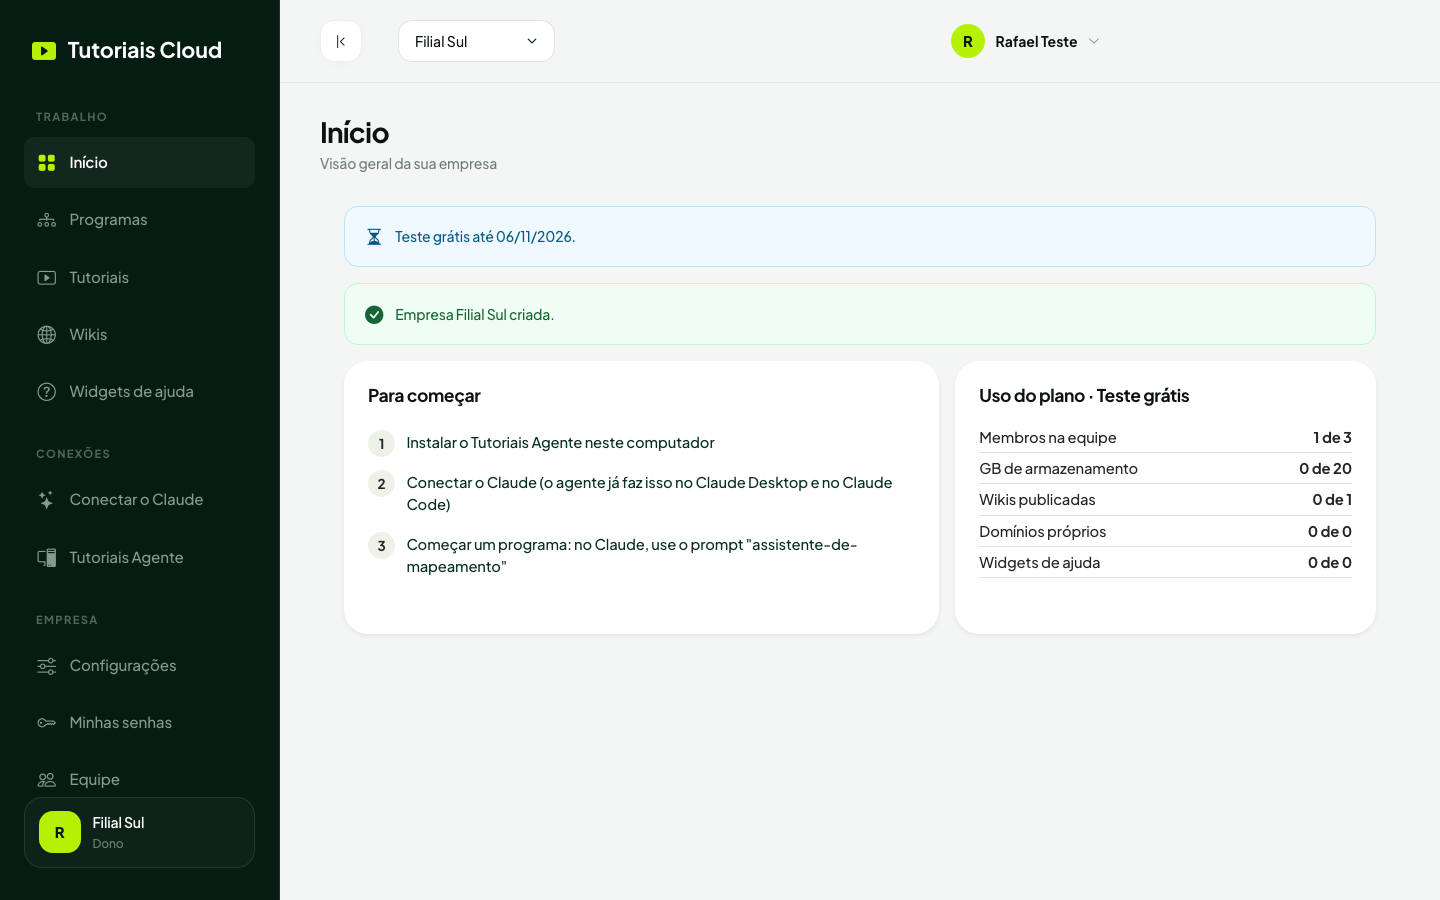Image resolution: width=1440 pixels, height=900 pixels.
Task: Click 'Instalar o Tutoriais Agente neste computador' step
Action: click(x=560, y=443)
